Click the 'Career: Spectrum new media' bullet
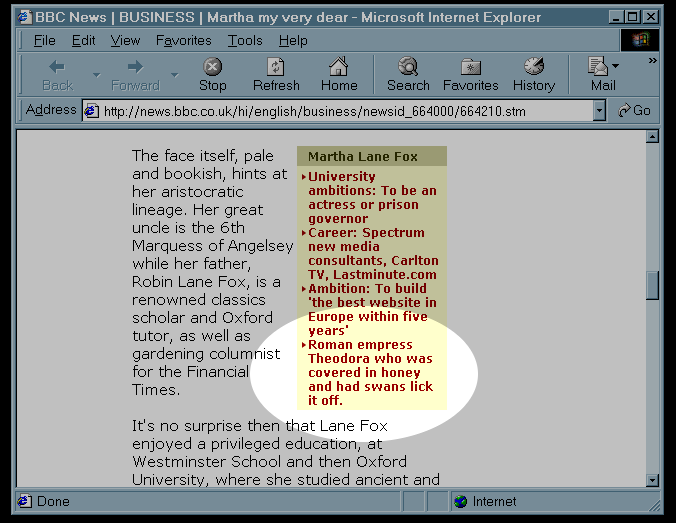This screenshot has width=676, height=523. [x=373, y=254]
